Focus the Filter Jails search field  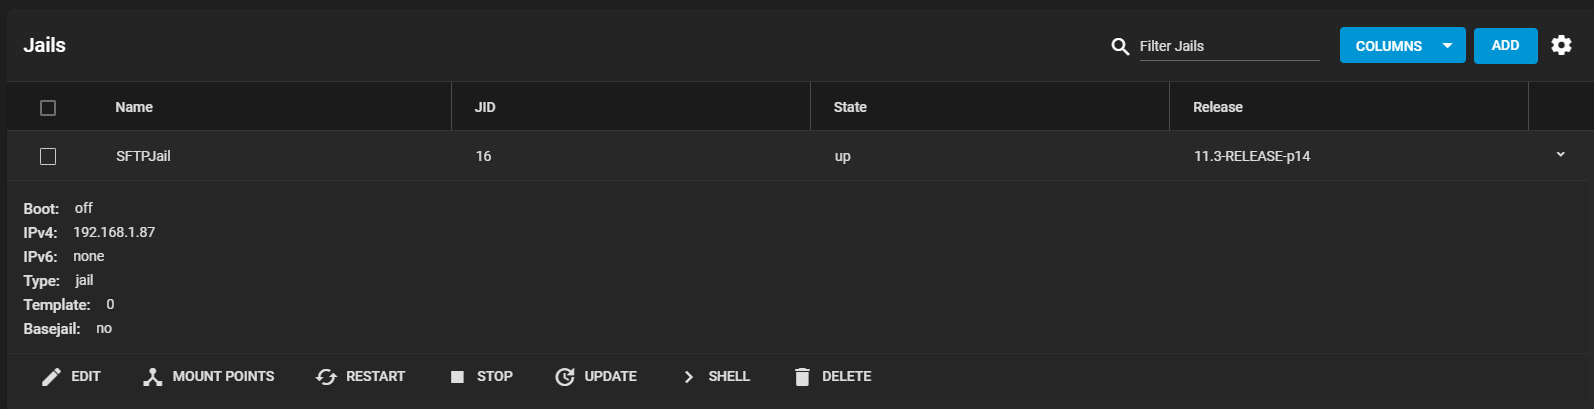click(x=1229, y=46)
